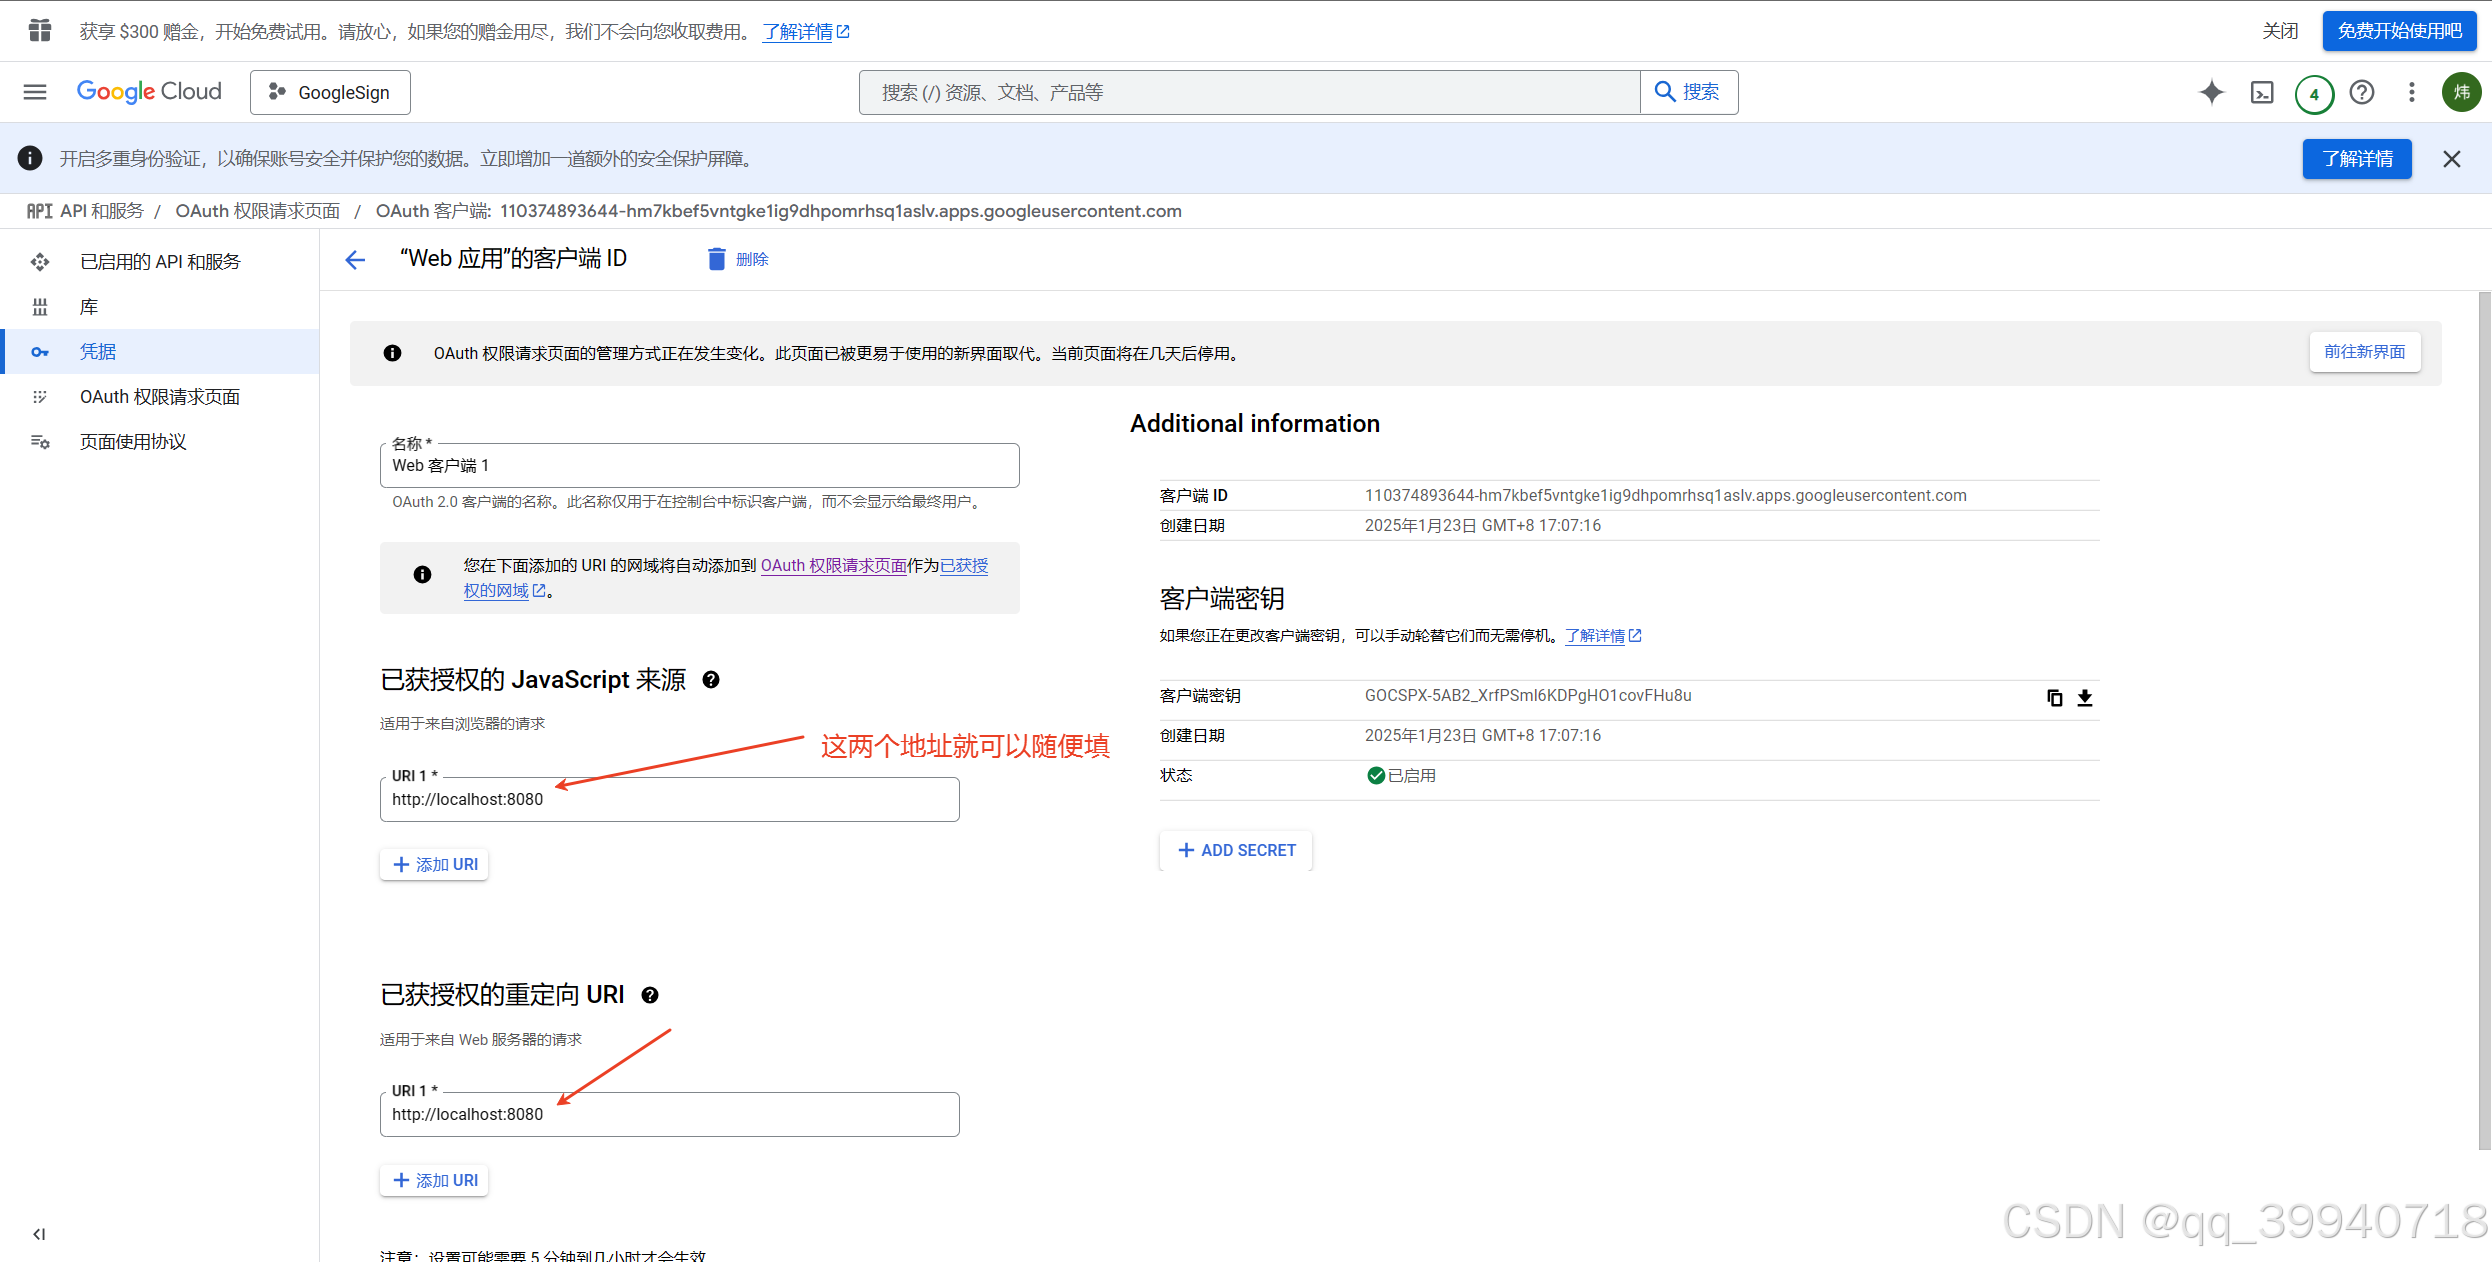2492x1262 pixels.
Task: Select OAuth 权限请求页面 in sidebar
Action: (160, 397)
